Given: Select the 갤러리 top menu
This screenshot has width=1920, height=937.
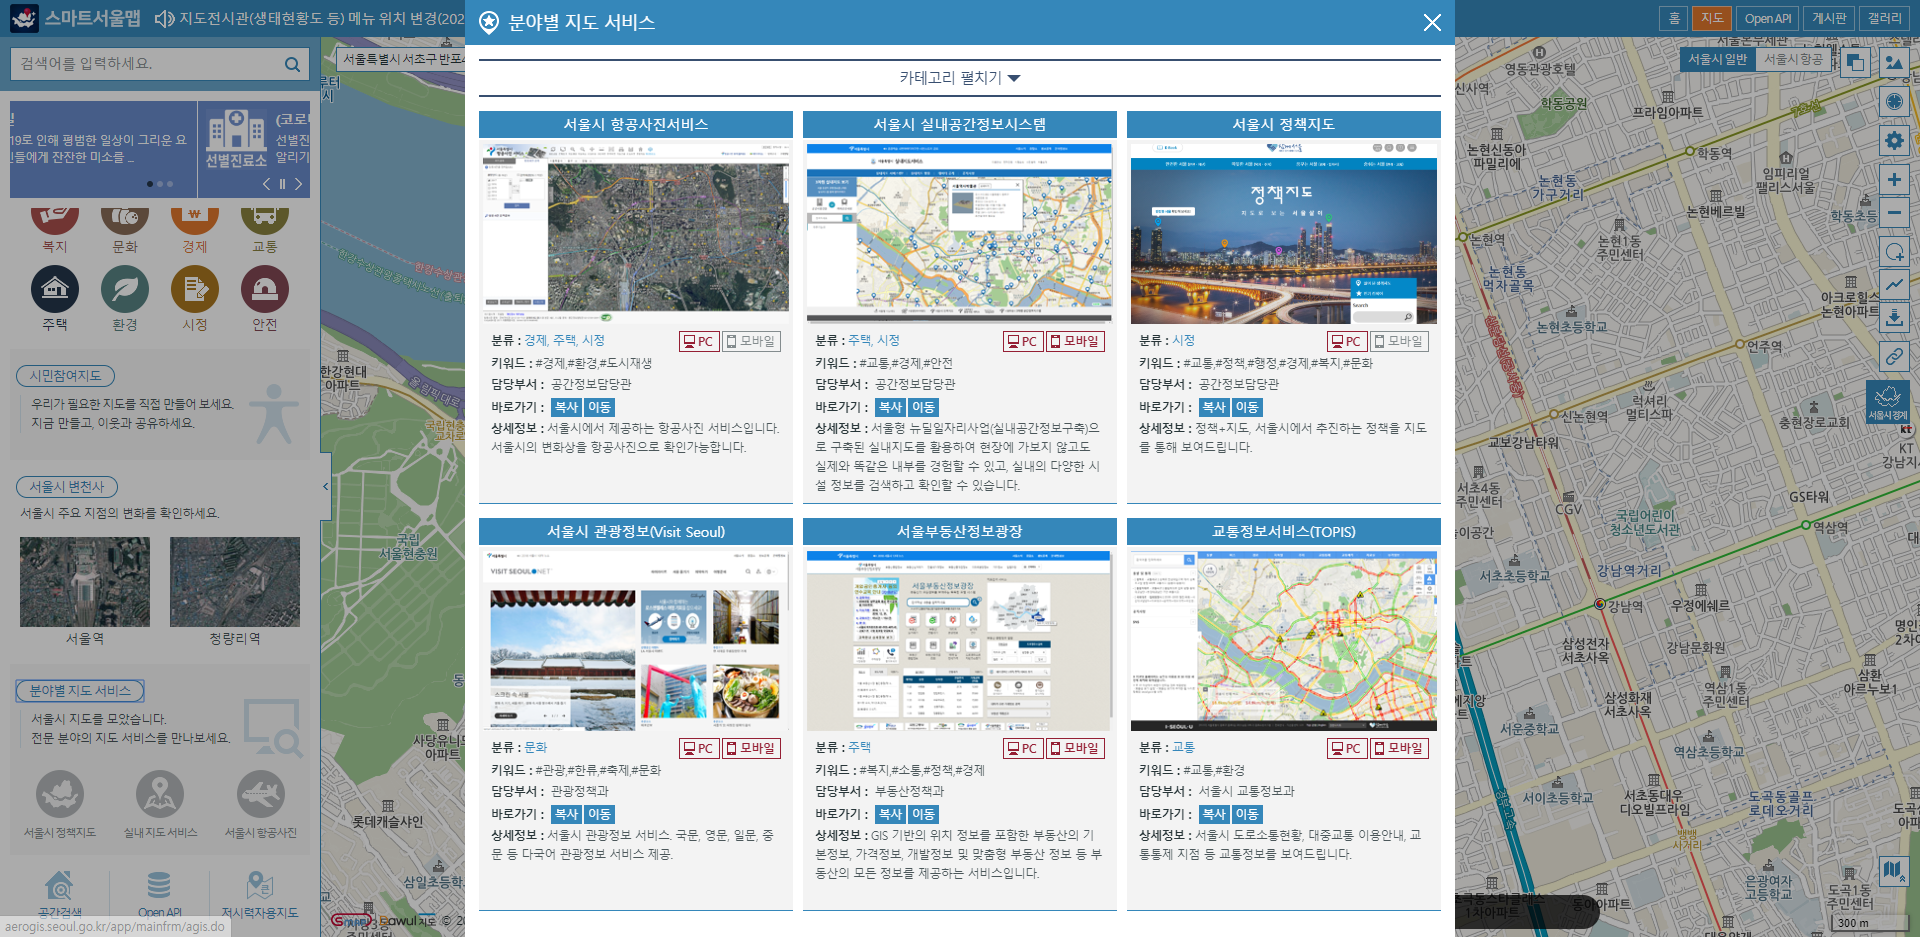Looking at the screenshot, I should coord(1885,18).
